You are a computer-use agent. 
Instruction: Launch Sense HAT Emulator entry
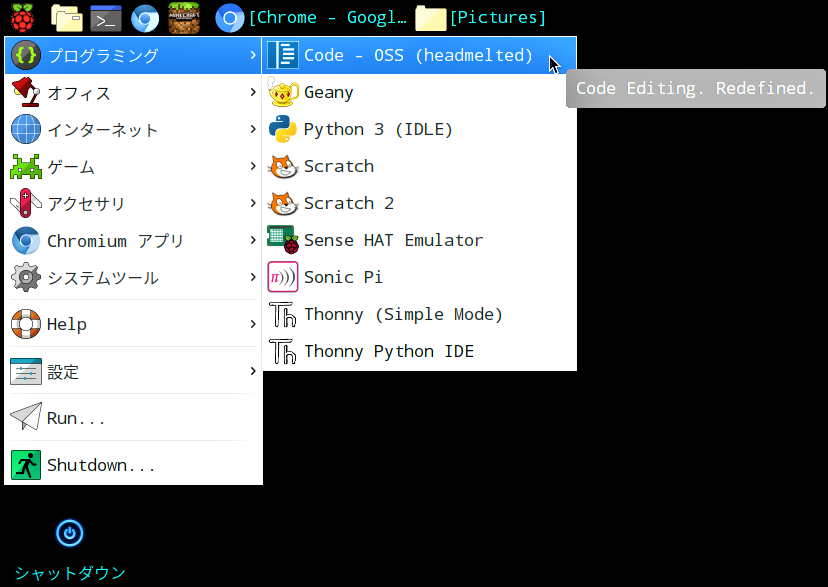(419, 240)
